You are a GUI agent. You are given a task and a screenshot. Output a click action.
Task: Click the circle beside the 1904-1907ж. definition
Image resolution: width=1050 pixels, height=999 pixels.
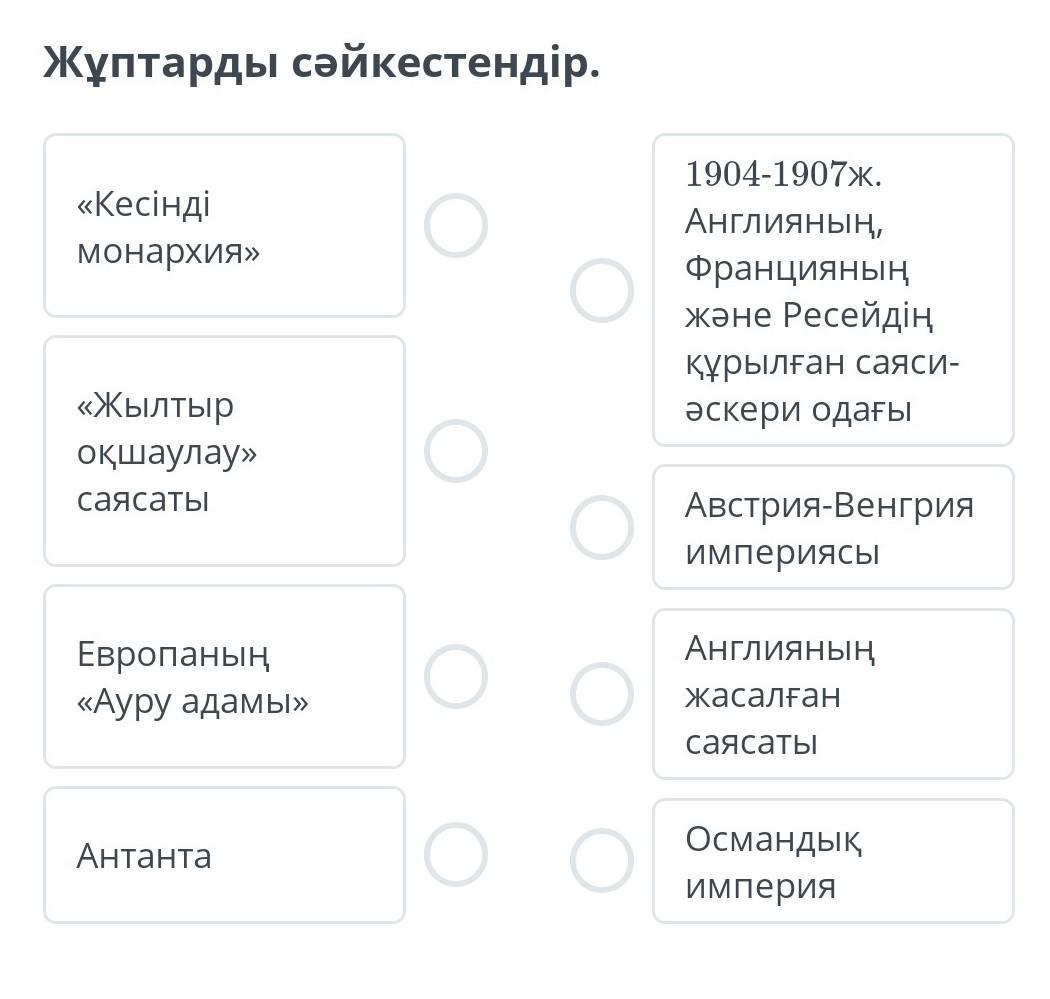click(x=601, y=290)
